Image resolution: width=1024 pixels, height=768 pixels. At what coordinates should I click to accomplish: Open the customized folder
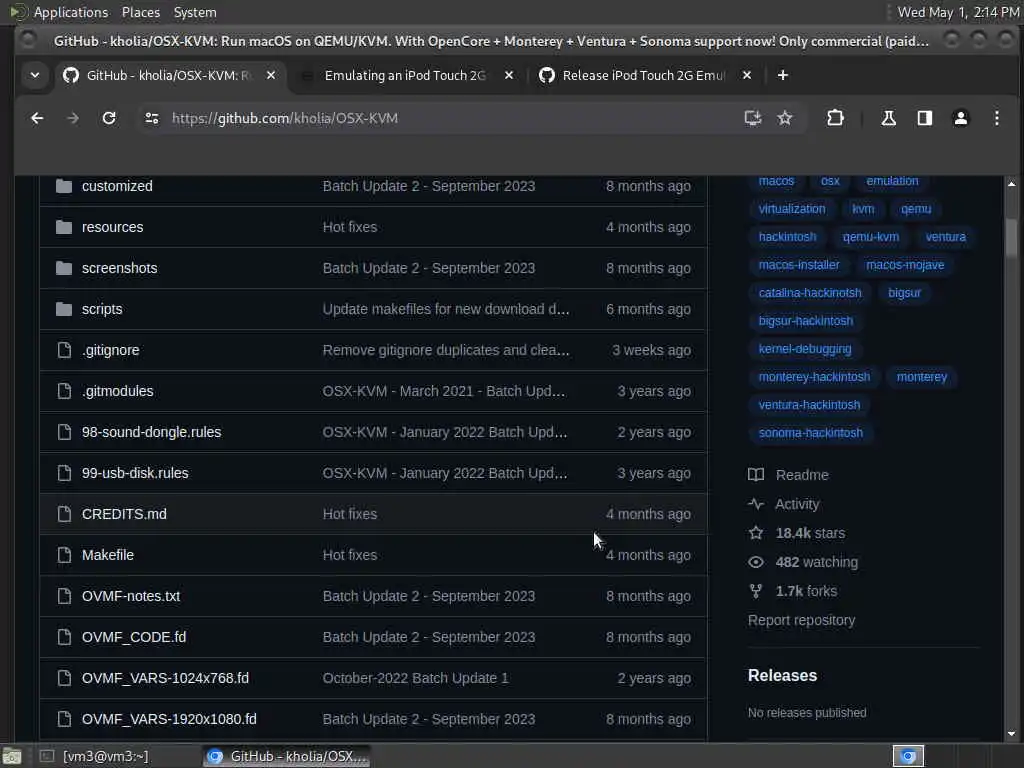[x=117, y=186]
